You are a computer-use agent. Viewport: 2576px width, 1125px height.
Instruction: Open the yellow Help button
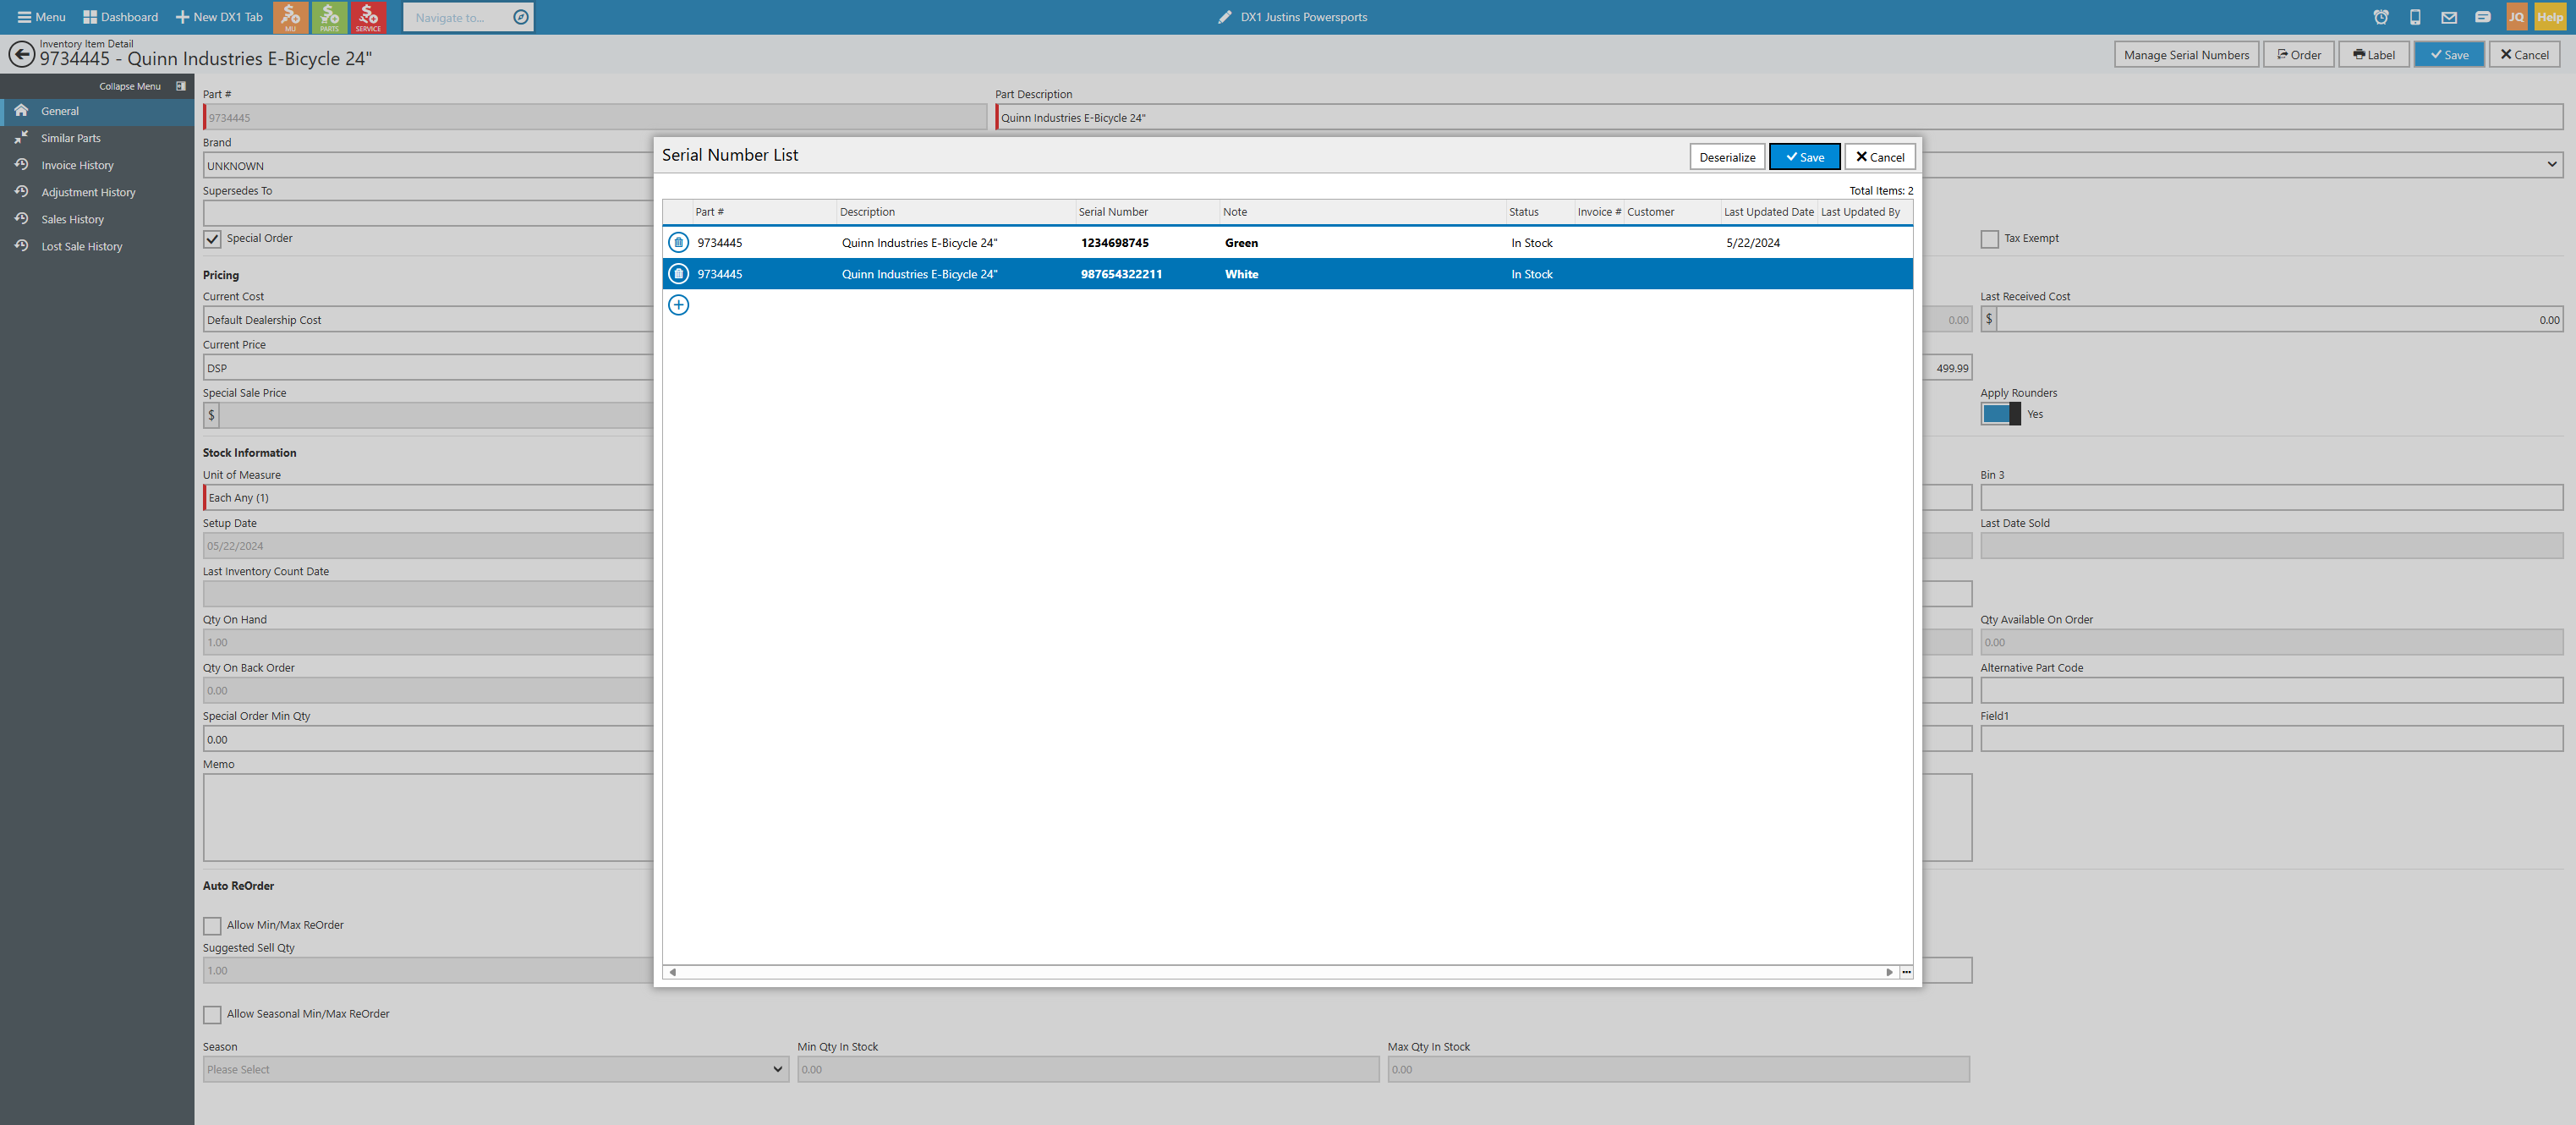[x=2550, y=17]
